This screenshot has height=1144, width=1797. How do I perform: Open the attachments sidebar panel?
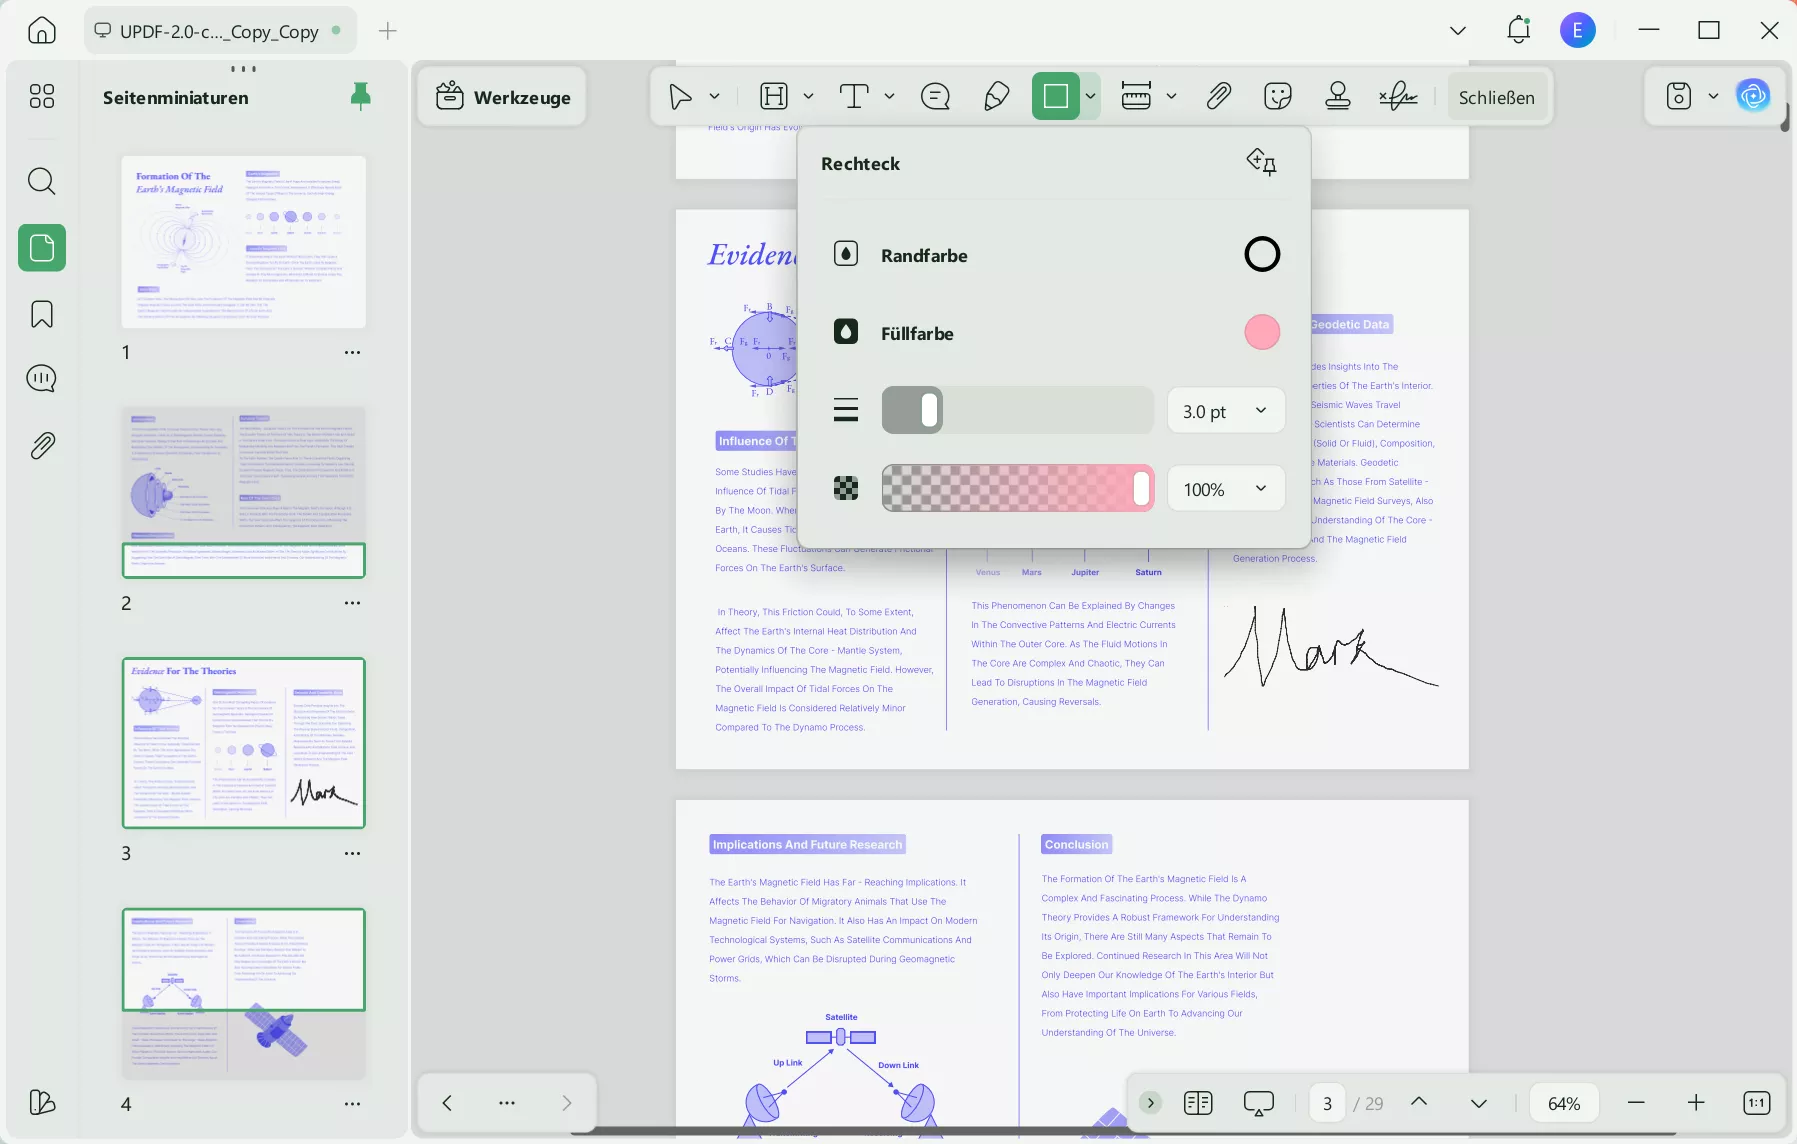(42, 445)
